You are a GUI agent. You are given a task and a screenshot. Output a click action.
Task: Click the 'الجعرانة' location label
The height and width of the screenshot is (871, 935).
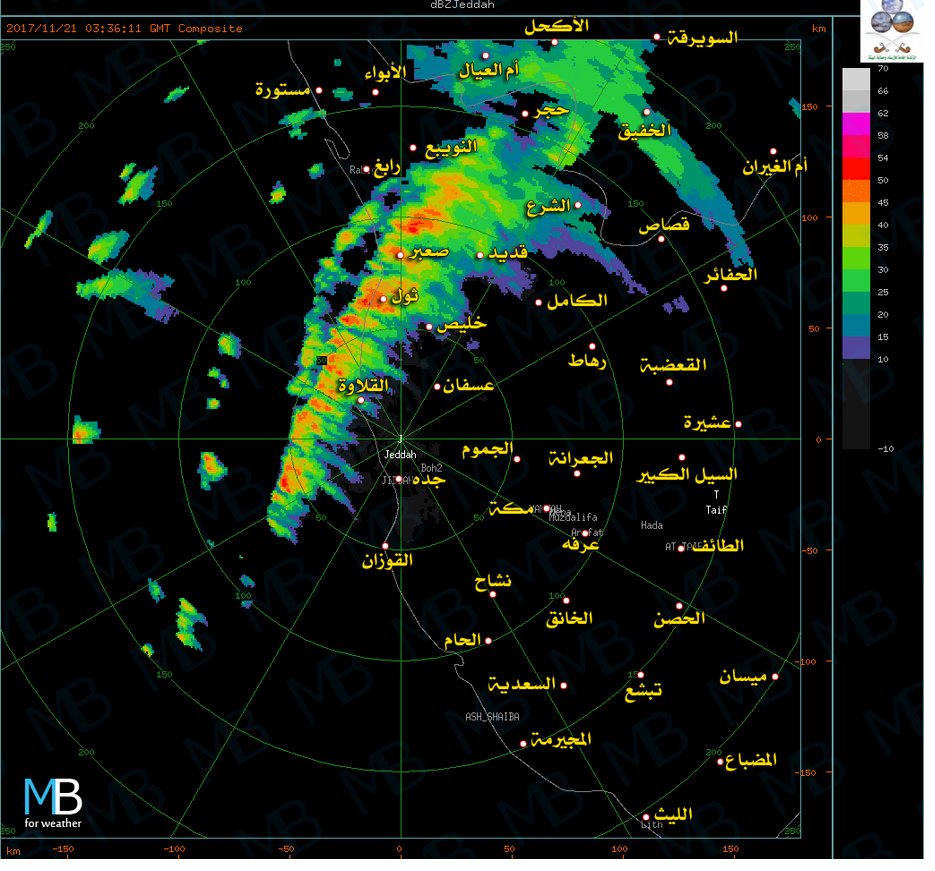pos(581,458)
